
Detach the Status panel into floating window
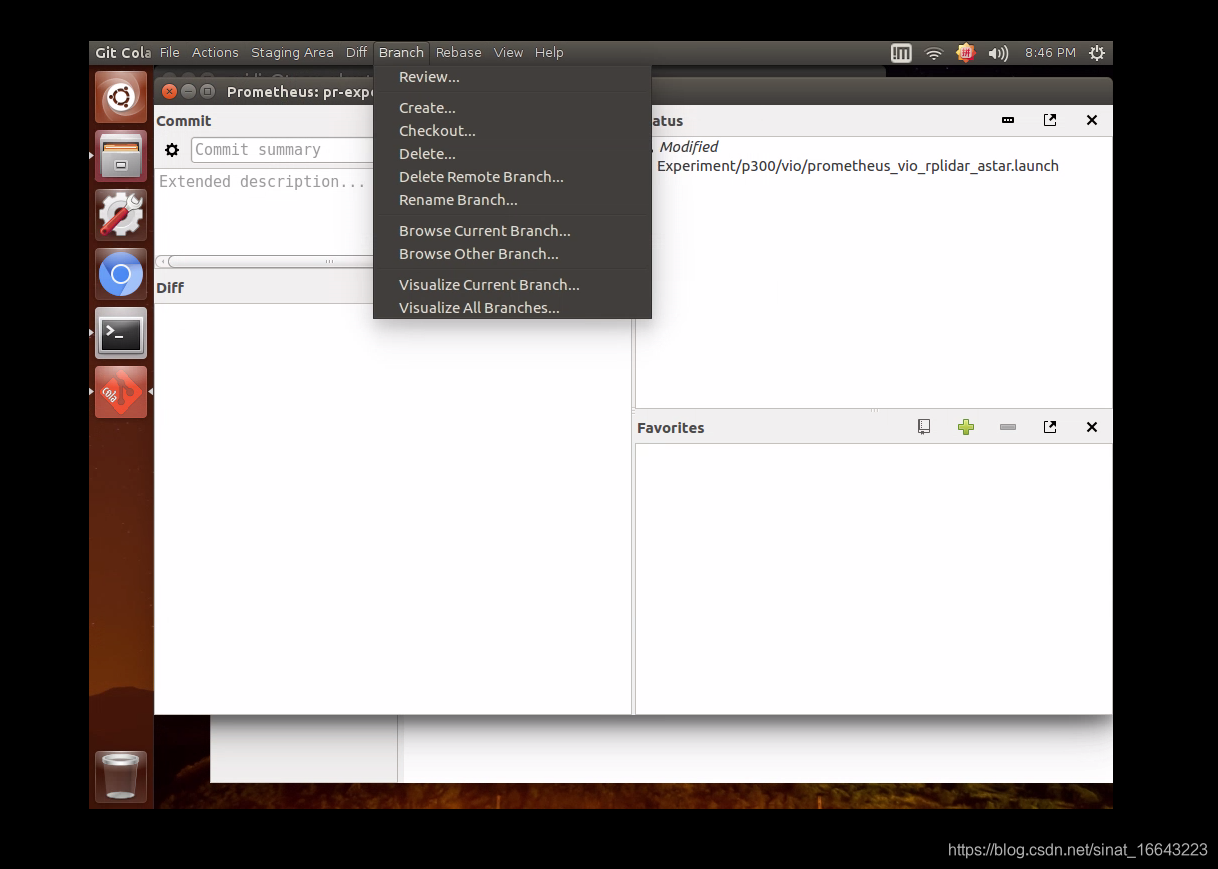1050,120
